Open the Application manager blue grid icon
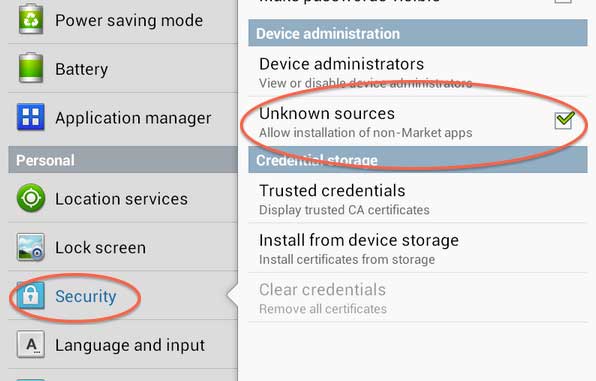The width and height of the screenshot is (596, 381). pos(31,117)
